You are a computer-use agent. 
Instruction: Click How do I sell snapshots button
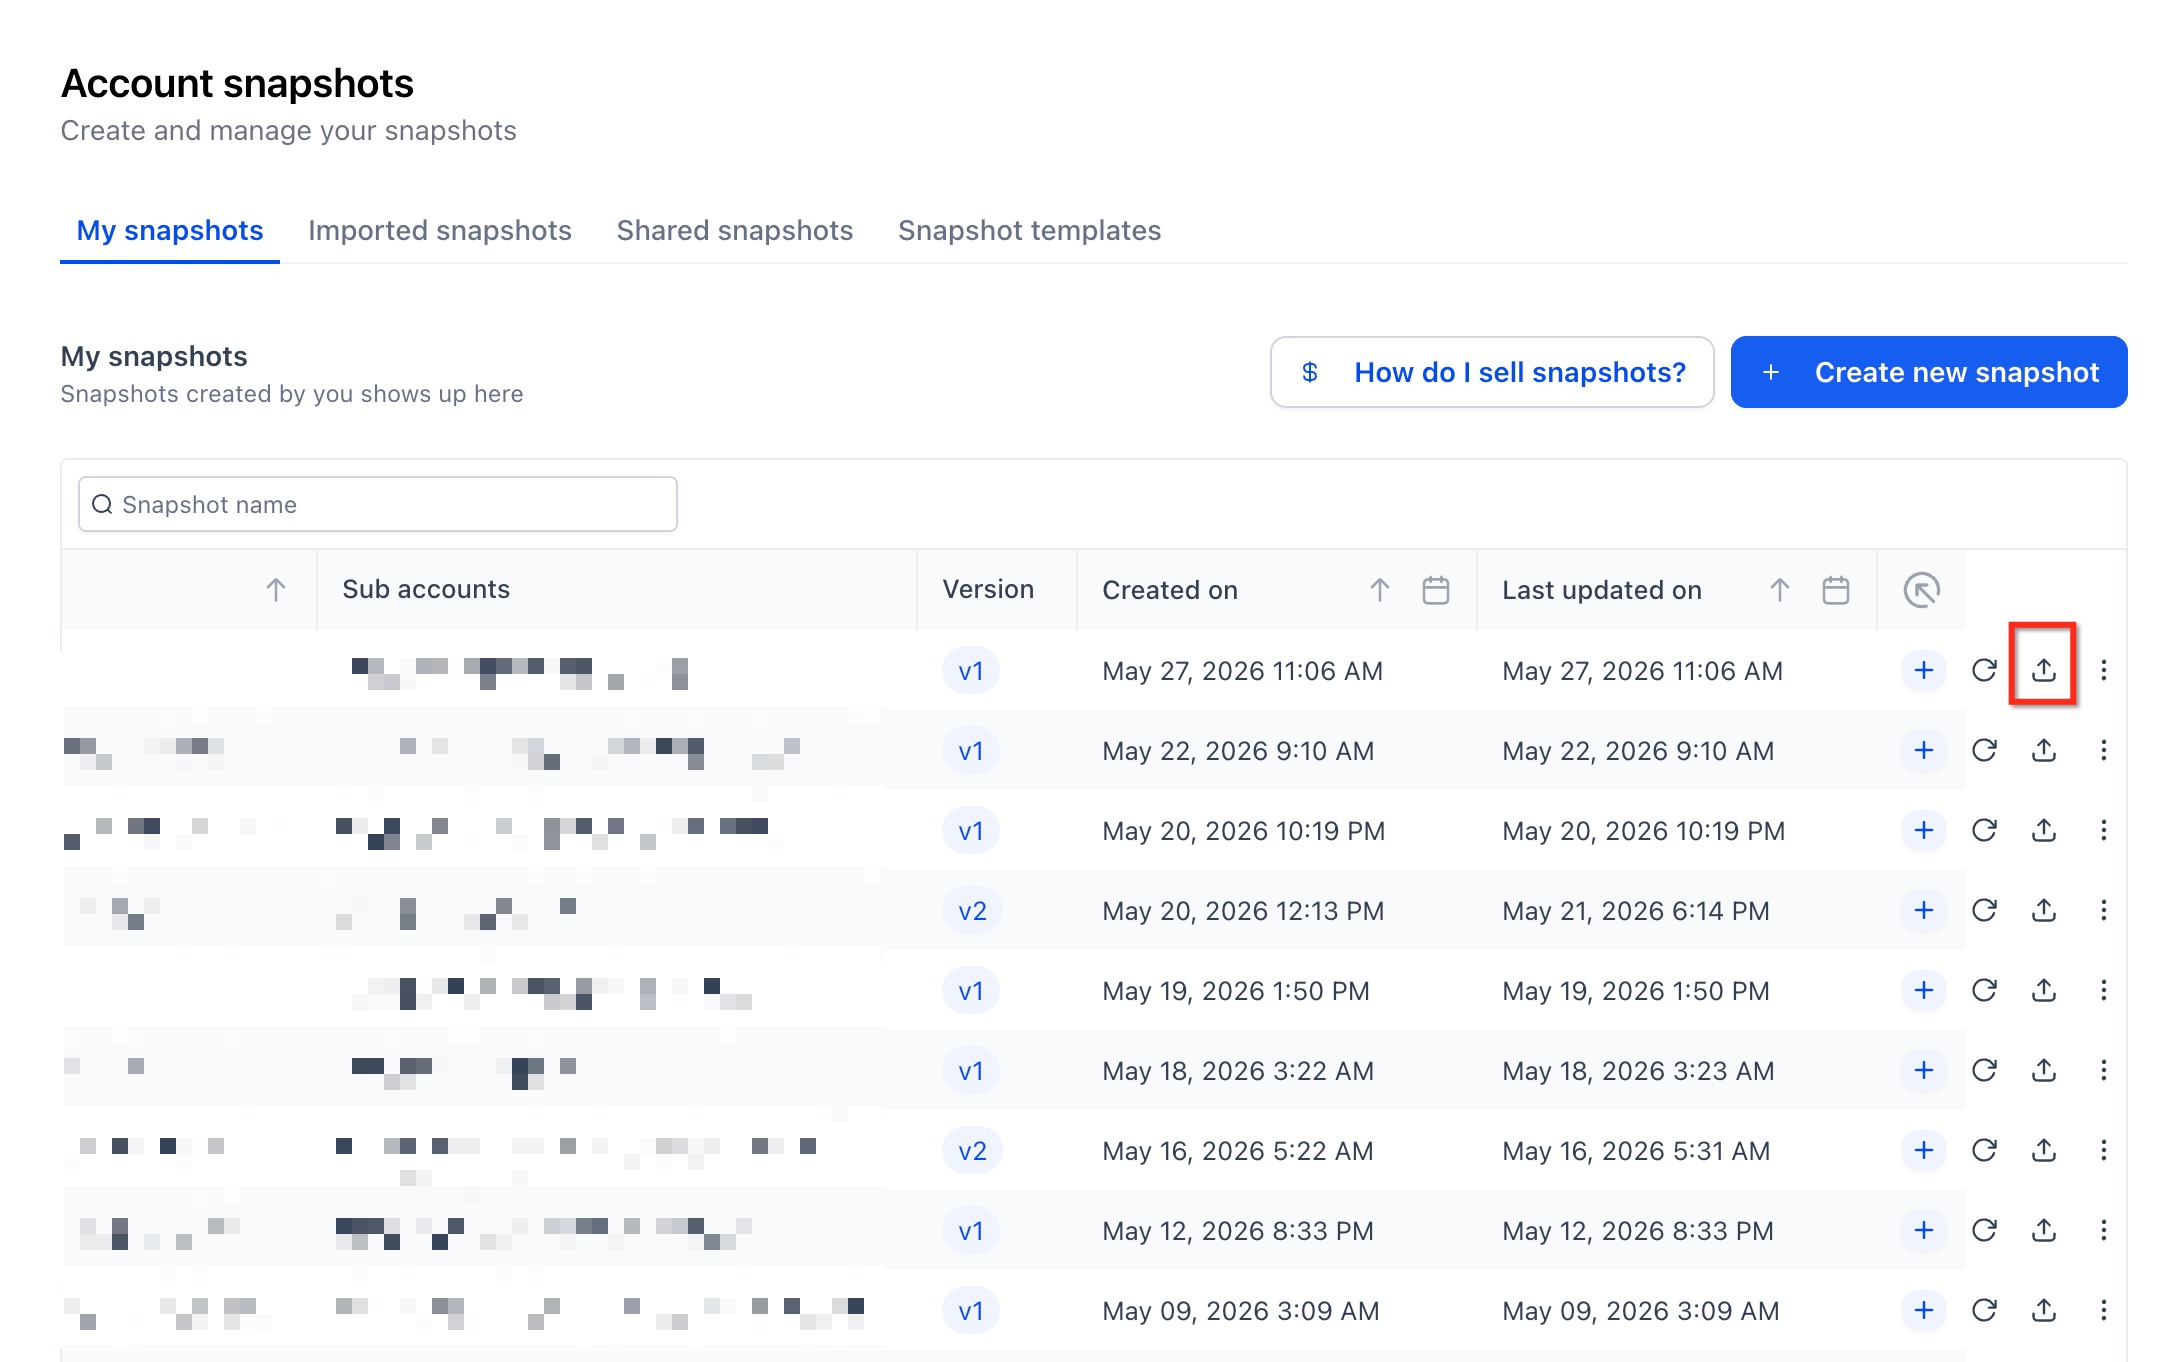pos(1492,372)
